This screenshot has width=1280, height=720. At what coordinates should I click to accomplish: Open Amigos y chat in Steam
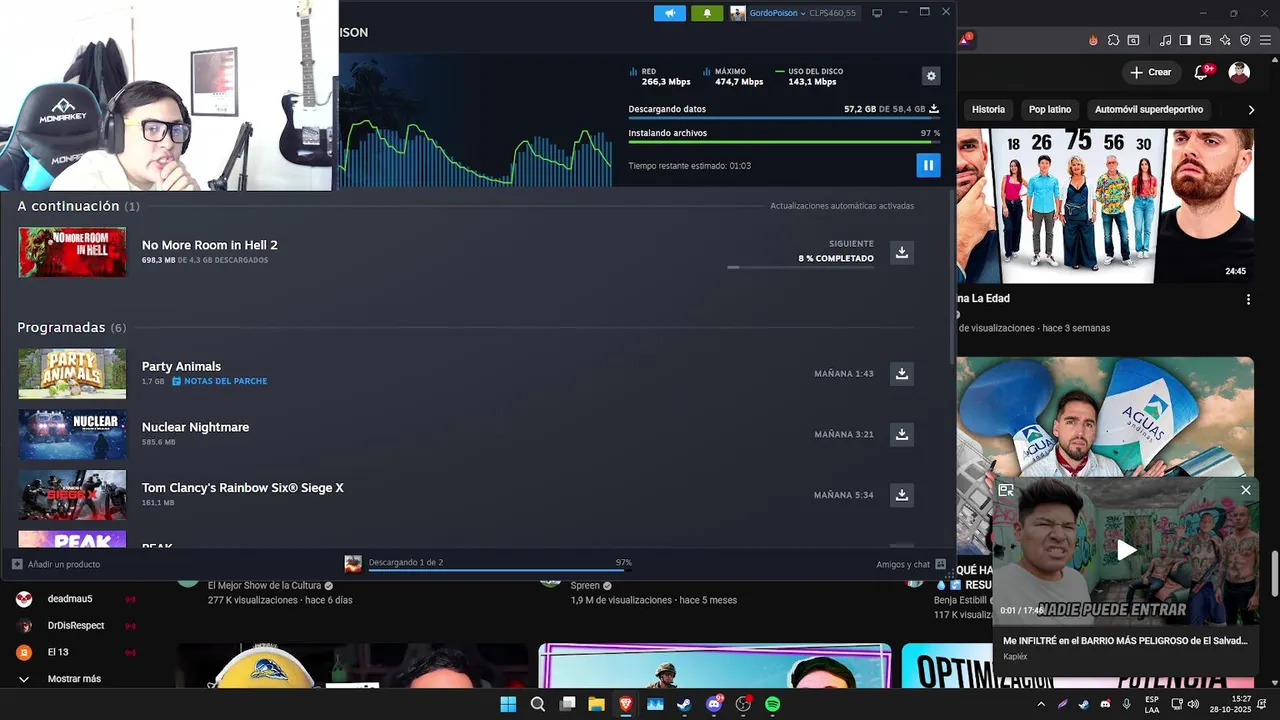tap(911, 564)
